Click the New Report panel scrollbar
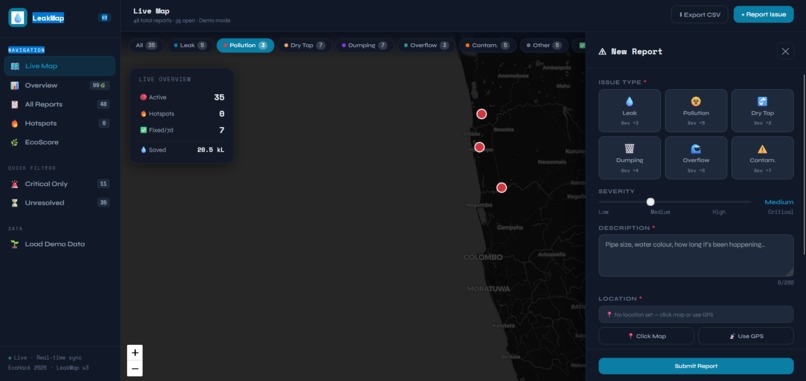Image resolution: width=806 pixels, height=381 pixels. tap(804, 165)
